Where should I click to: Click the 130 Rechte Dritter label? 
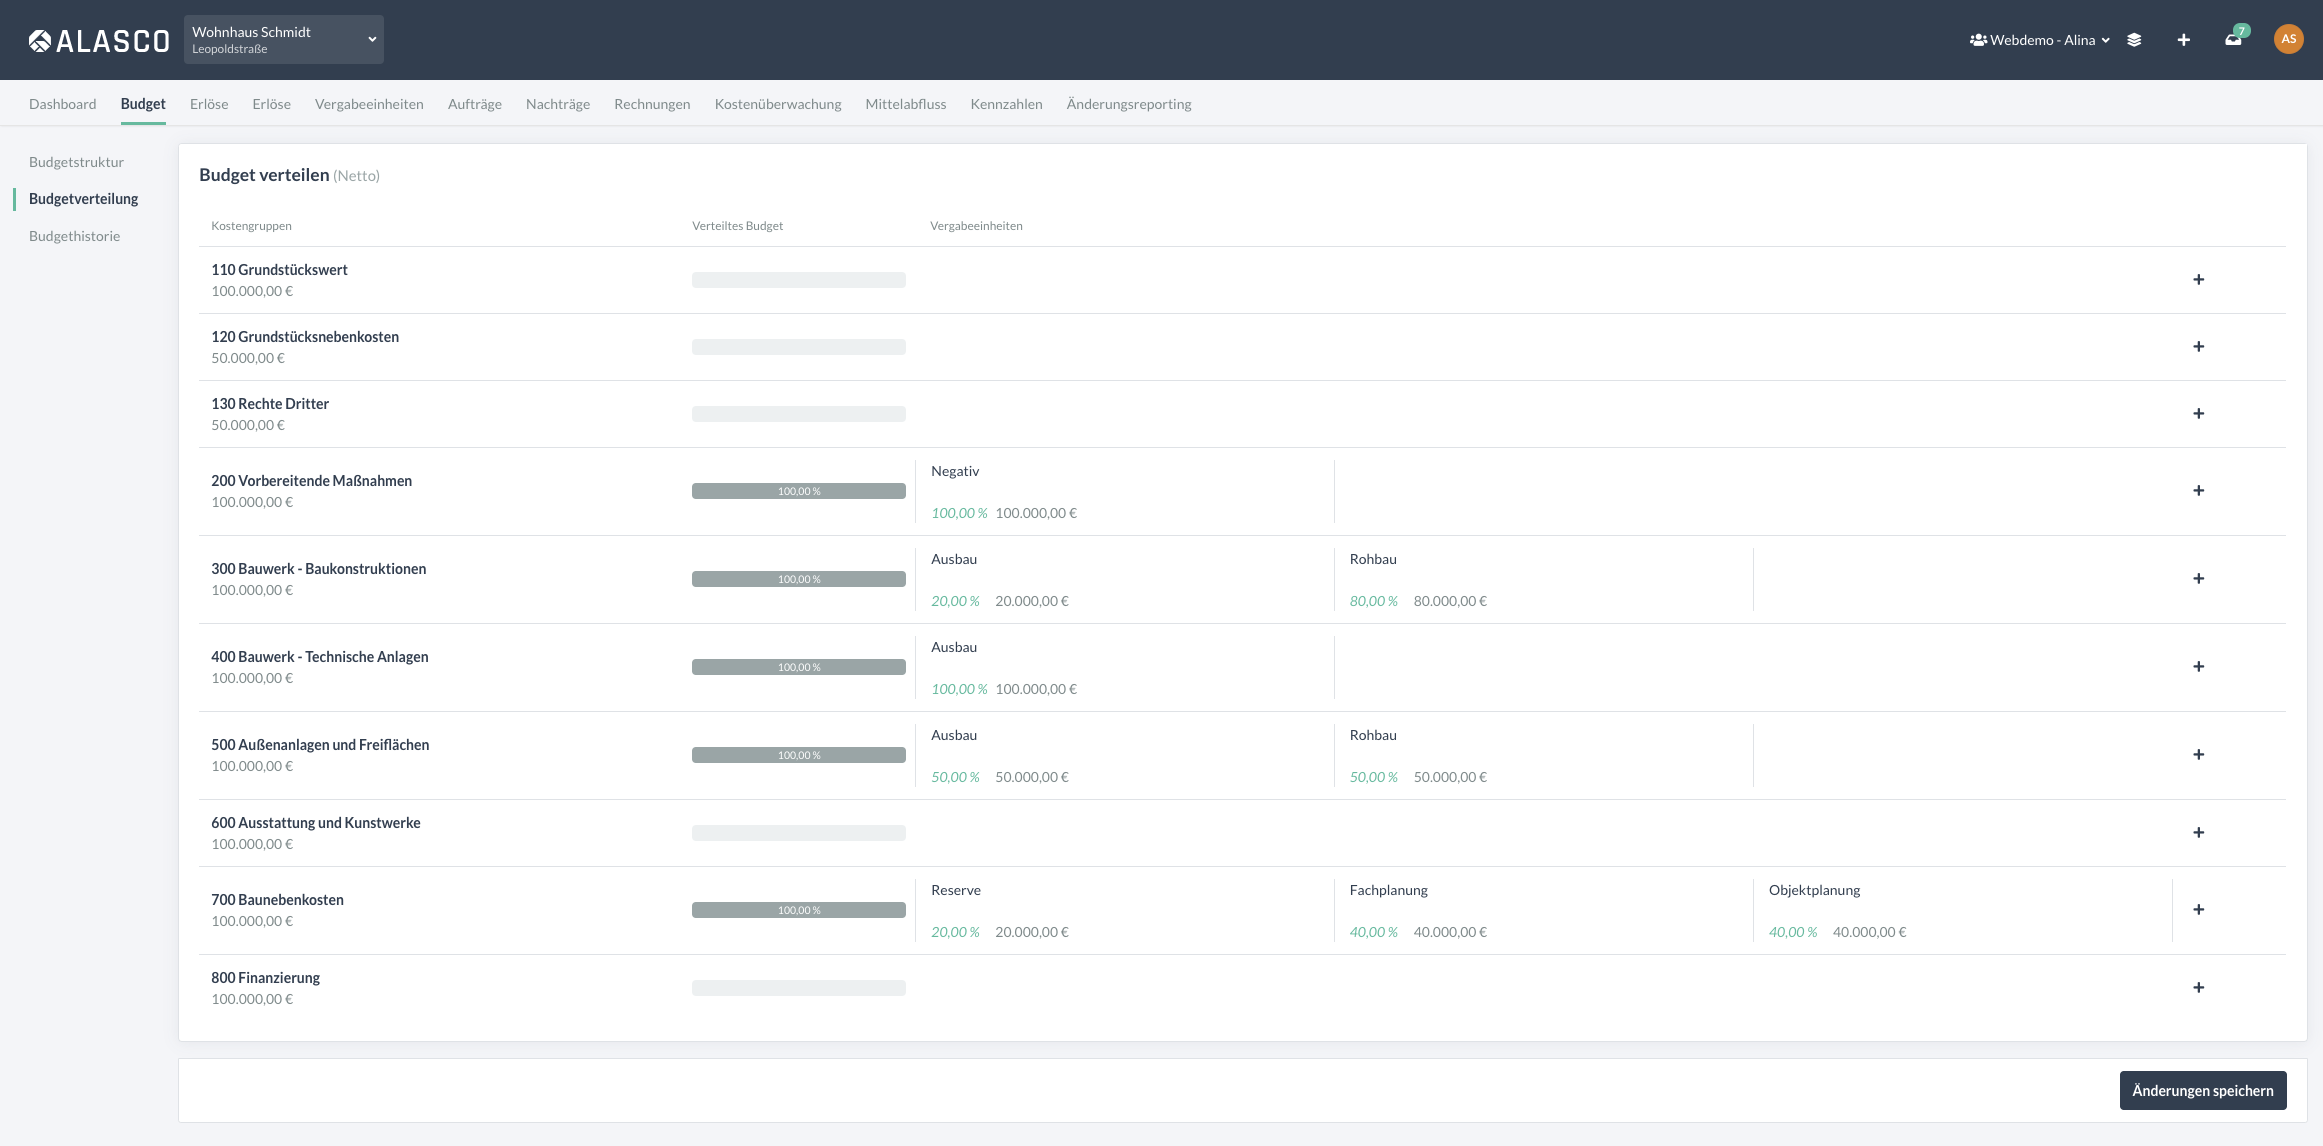click(270, 404)
